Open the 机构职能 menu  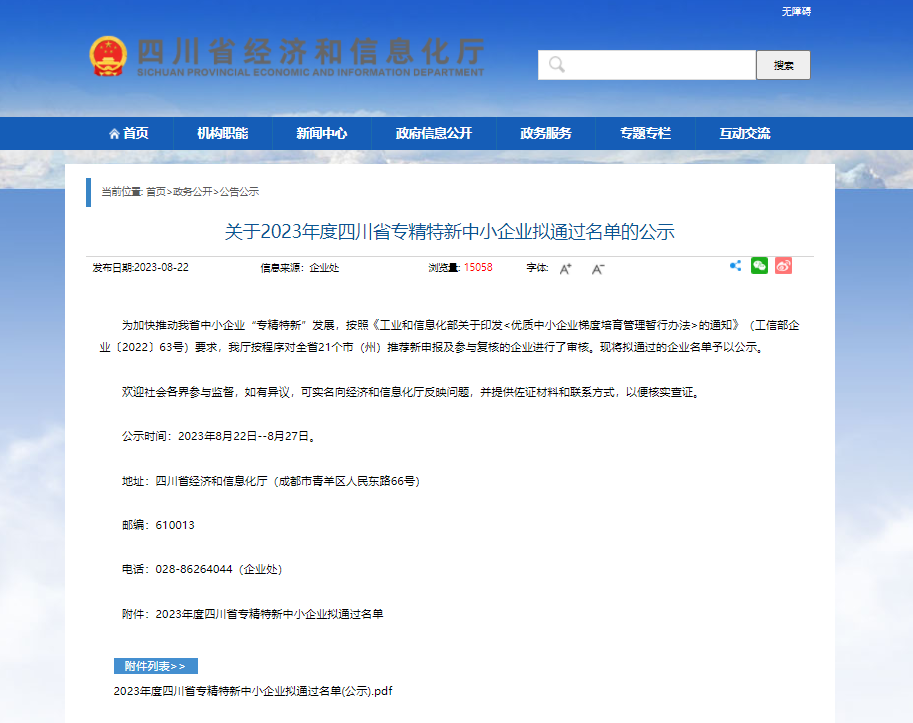point(222,133)
